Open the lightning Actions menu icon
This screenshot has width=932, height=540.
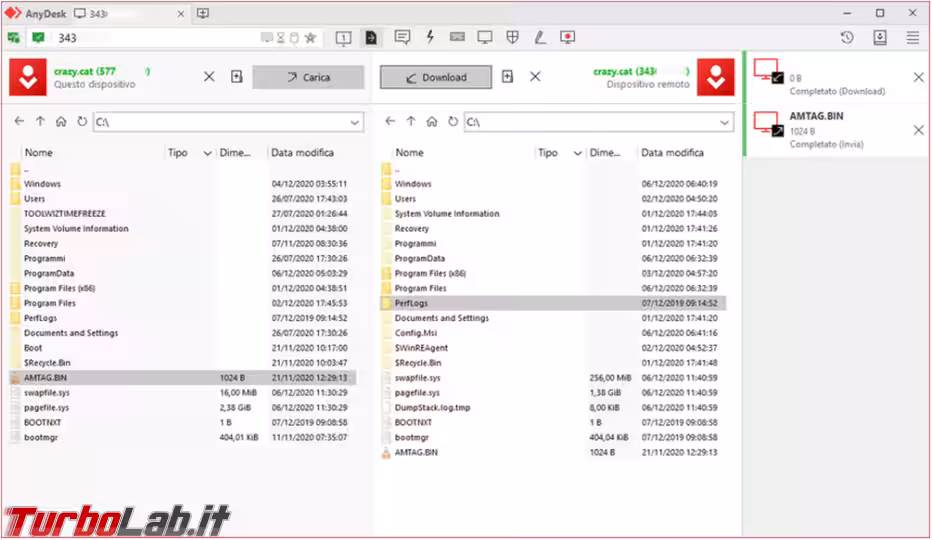point(430,37)
